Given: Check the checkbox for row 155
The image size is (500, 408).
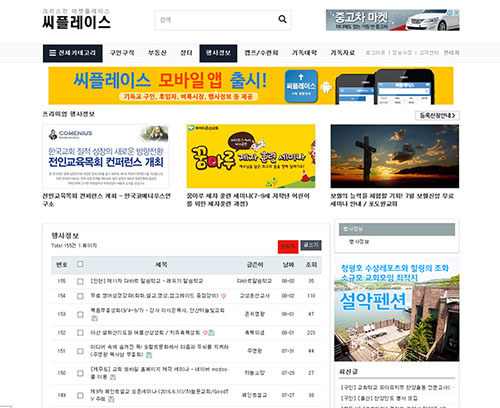Looking at the screenshot, I should (80, 281).
